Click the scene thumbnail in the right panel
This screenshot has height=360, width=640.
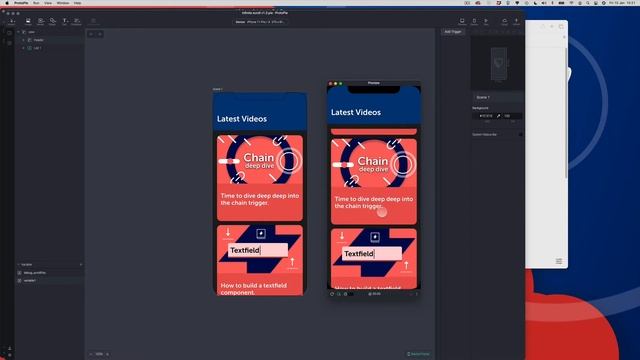click(x=498, y=63)
